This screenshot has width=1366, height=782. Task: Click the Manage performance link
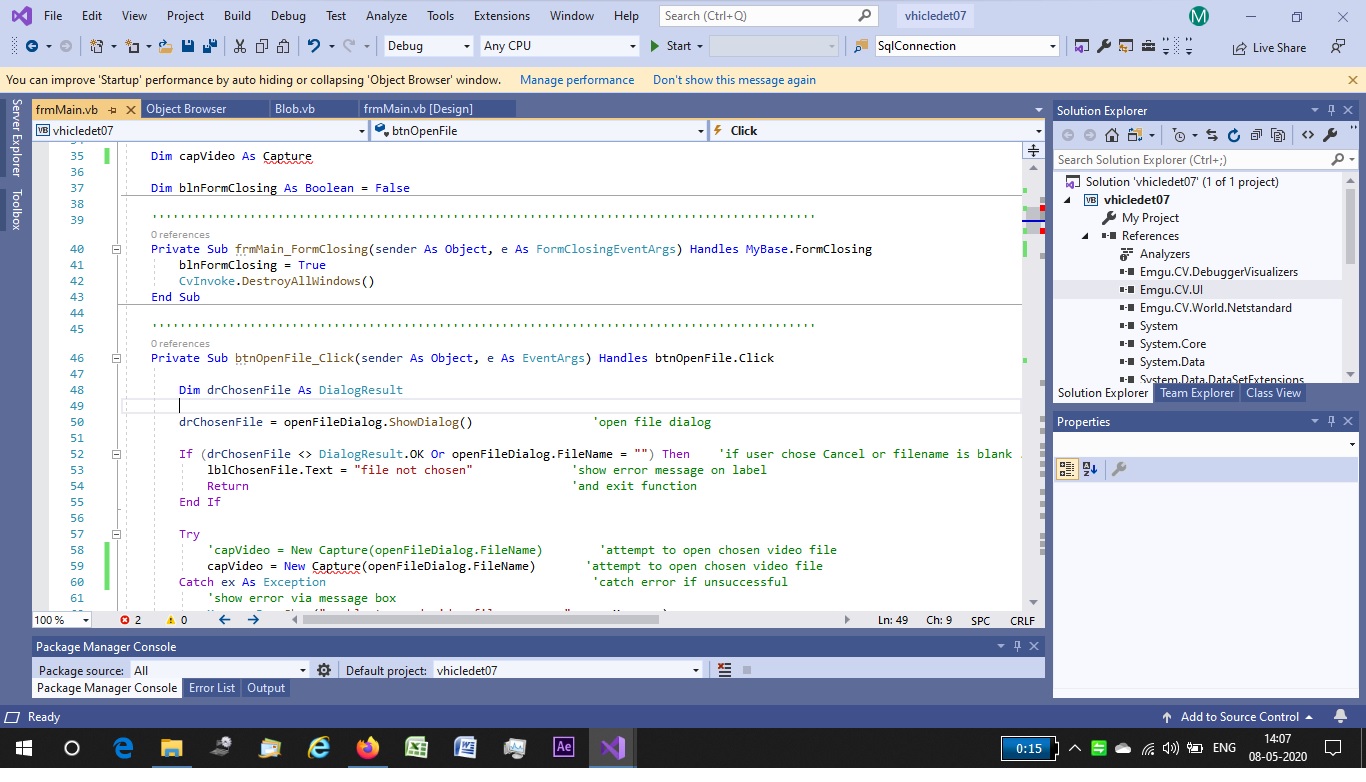[x=577, y=80]
